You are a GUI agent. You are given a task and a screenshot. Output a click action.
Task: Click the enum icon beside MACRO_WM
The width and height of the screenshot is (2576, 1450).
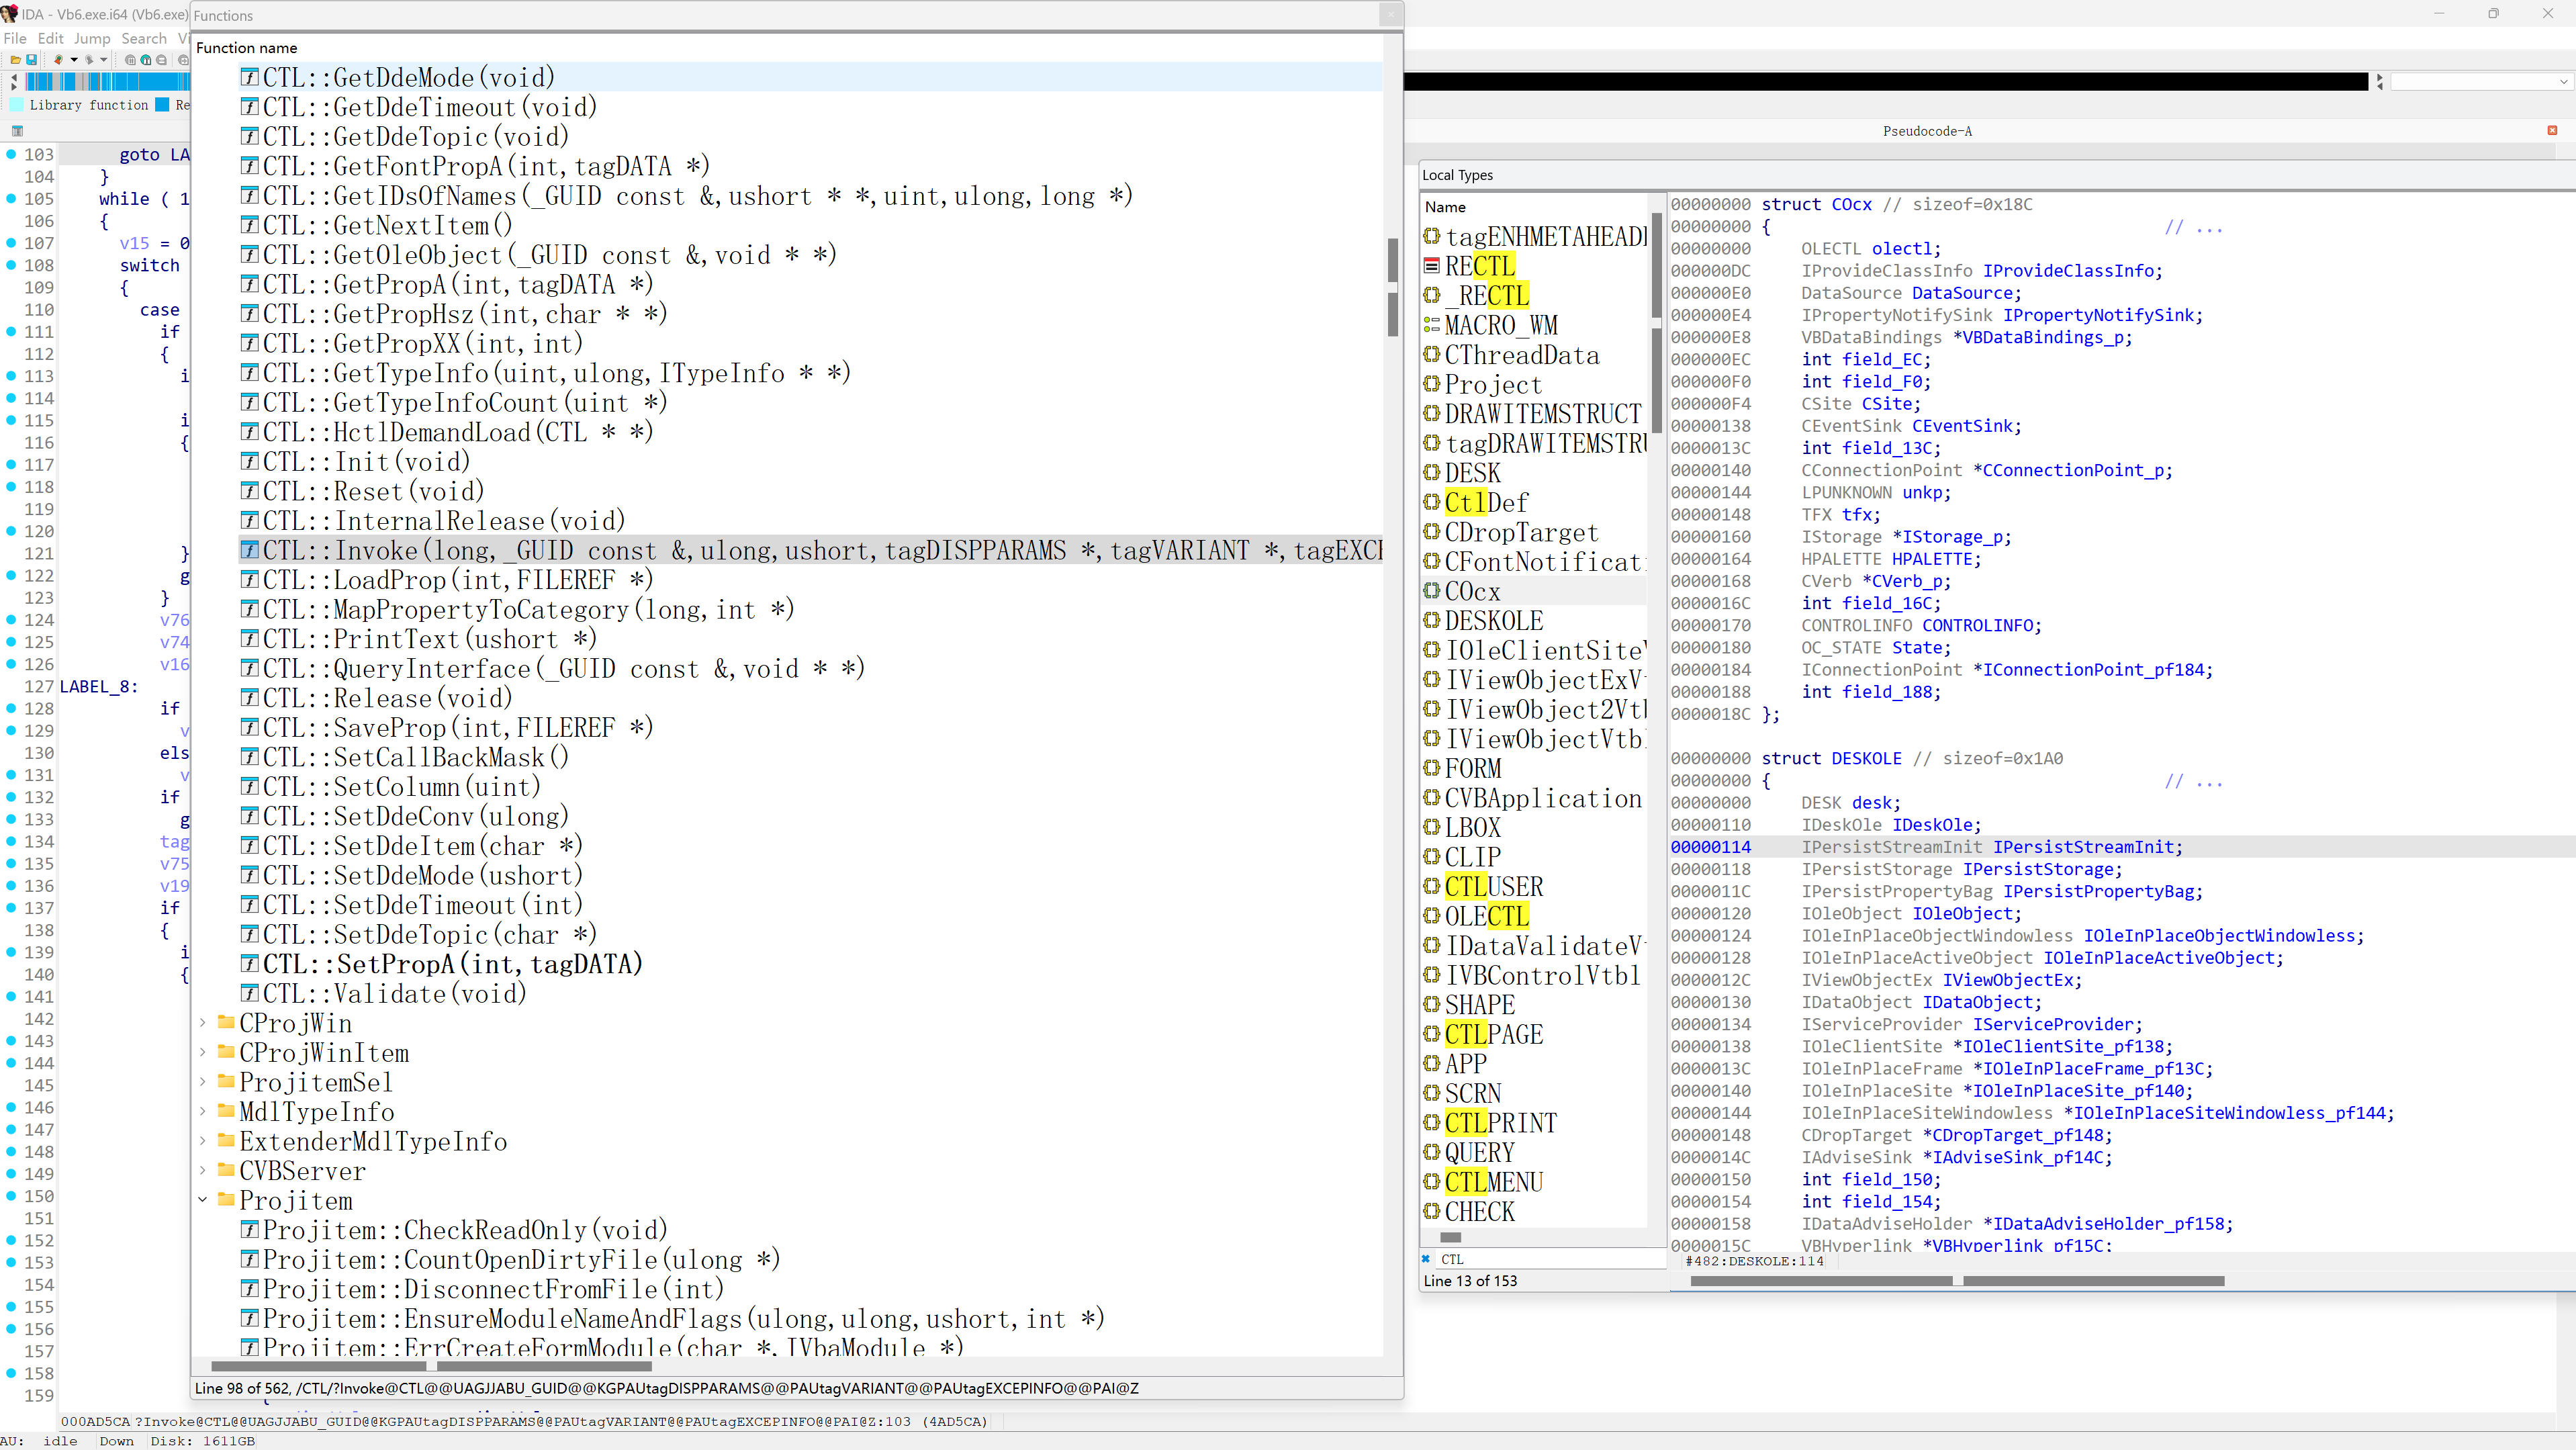[x=1432, y=325]
